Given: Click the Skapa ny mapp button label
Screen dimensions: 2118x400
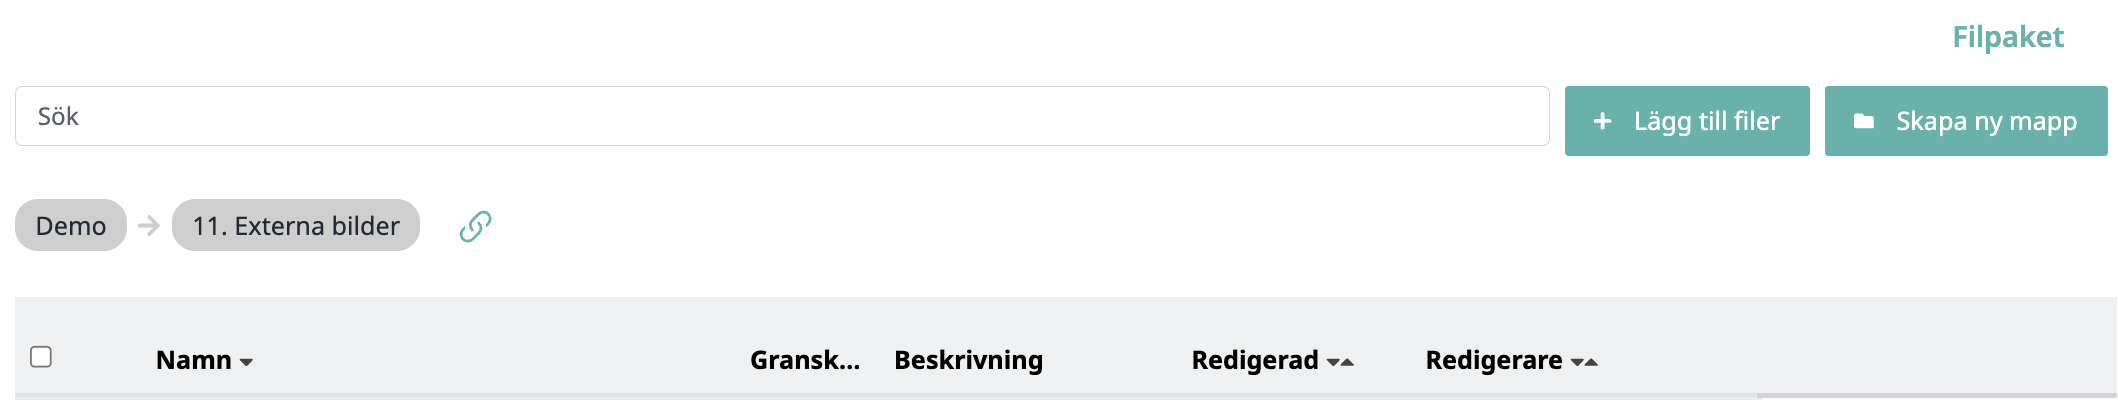Looking at the screenshot, I should tap(1987, 121).
